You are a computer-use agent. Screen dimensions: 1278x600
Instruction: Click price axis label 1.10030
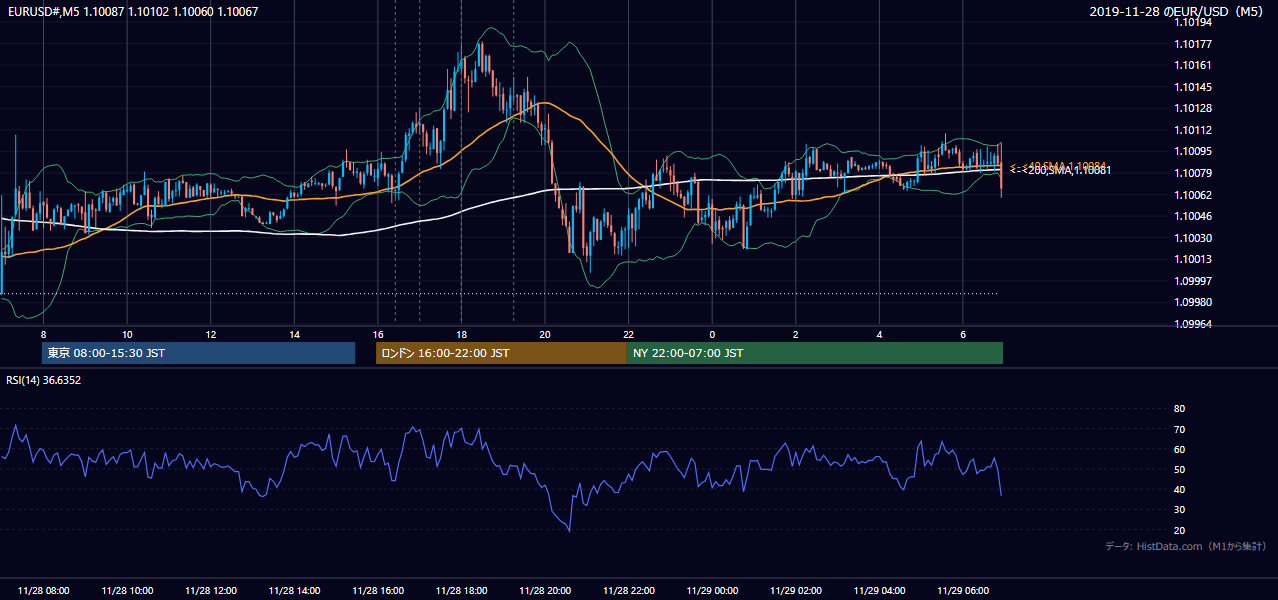tap(1192, 238)
